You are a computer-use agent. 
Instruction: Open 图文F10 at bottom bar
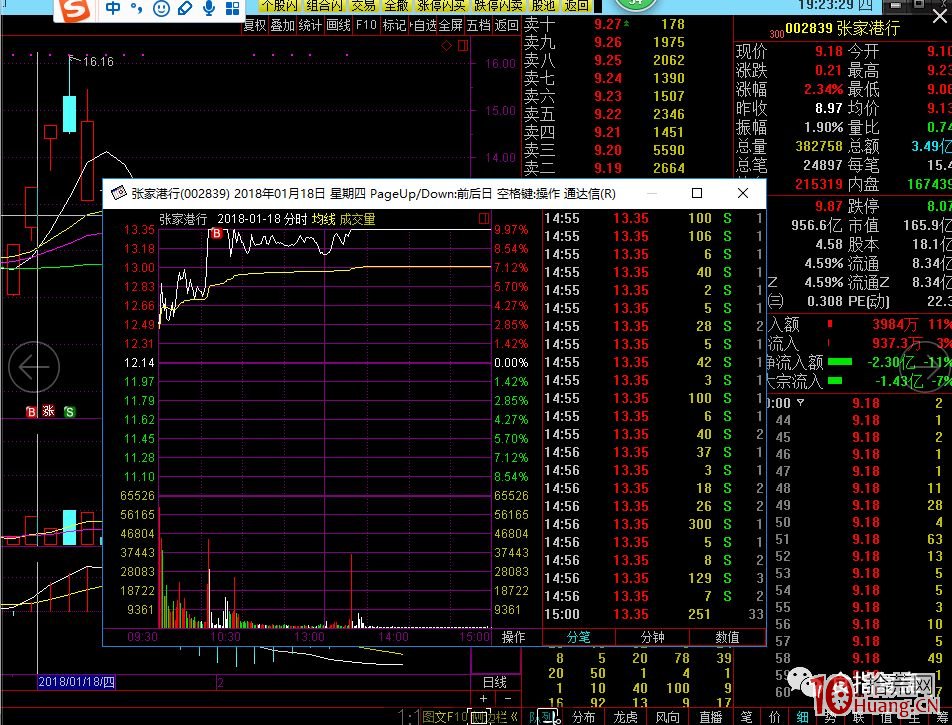point(447,717)
